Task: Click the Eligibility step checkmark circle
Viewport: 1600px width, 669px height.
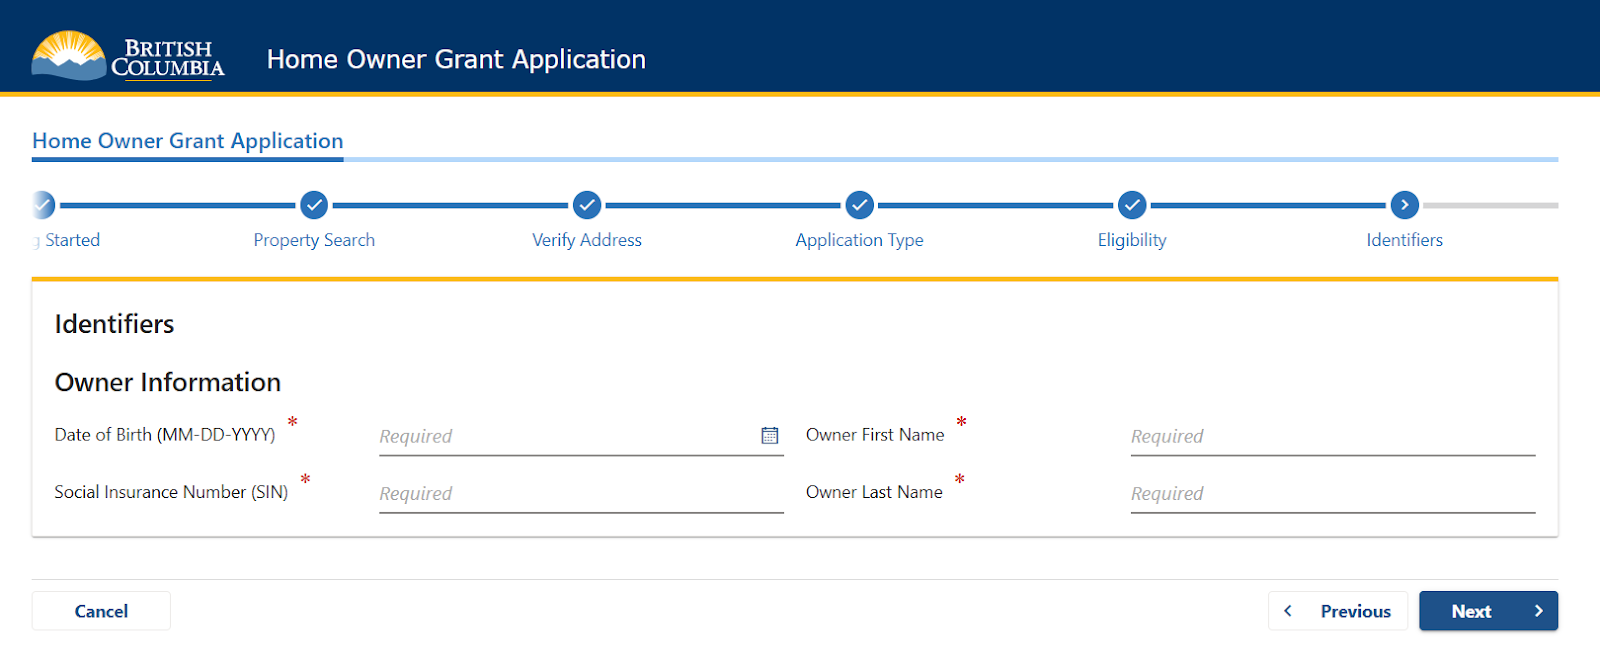Action: [1132, 205]
